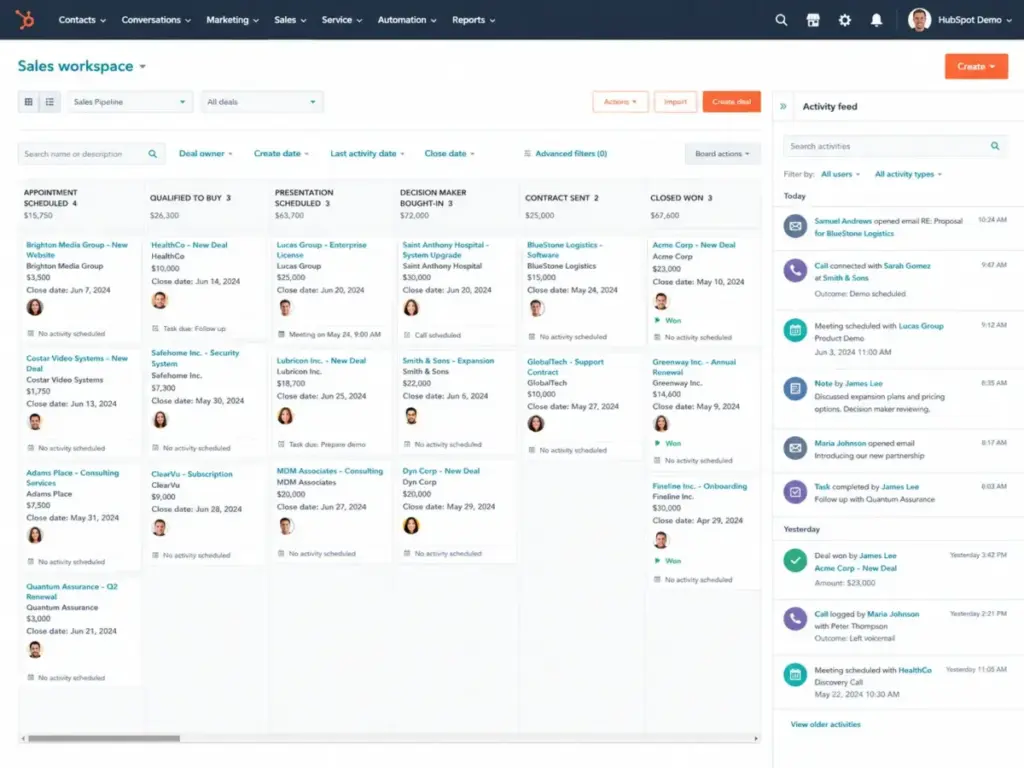Collapse the Activity feed panel arrows

click(x=783, y=106)
